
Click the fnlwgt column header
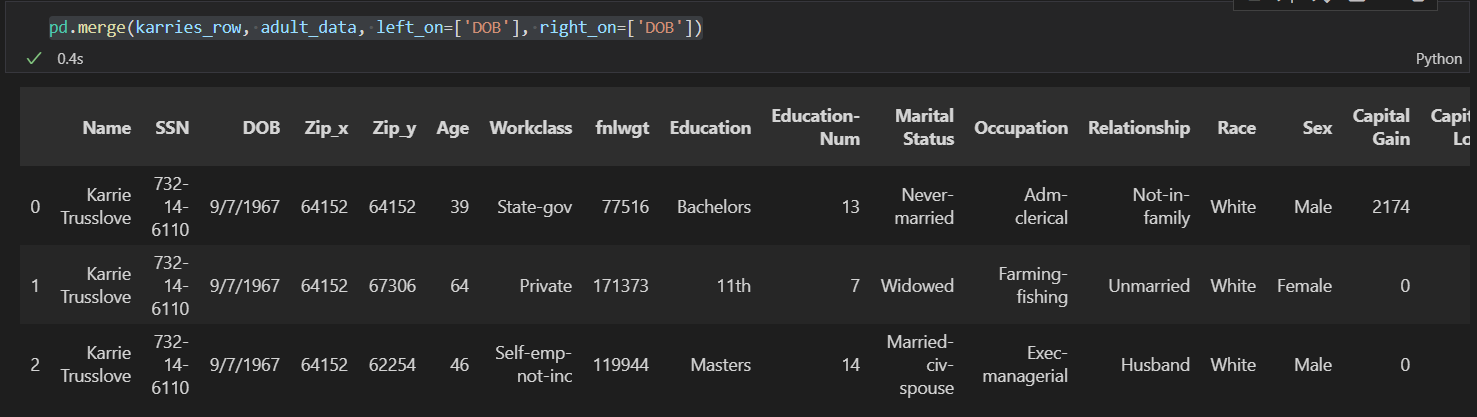tap(621, 128)
